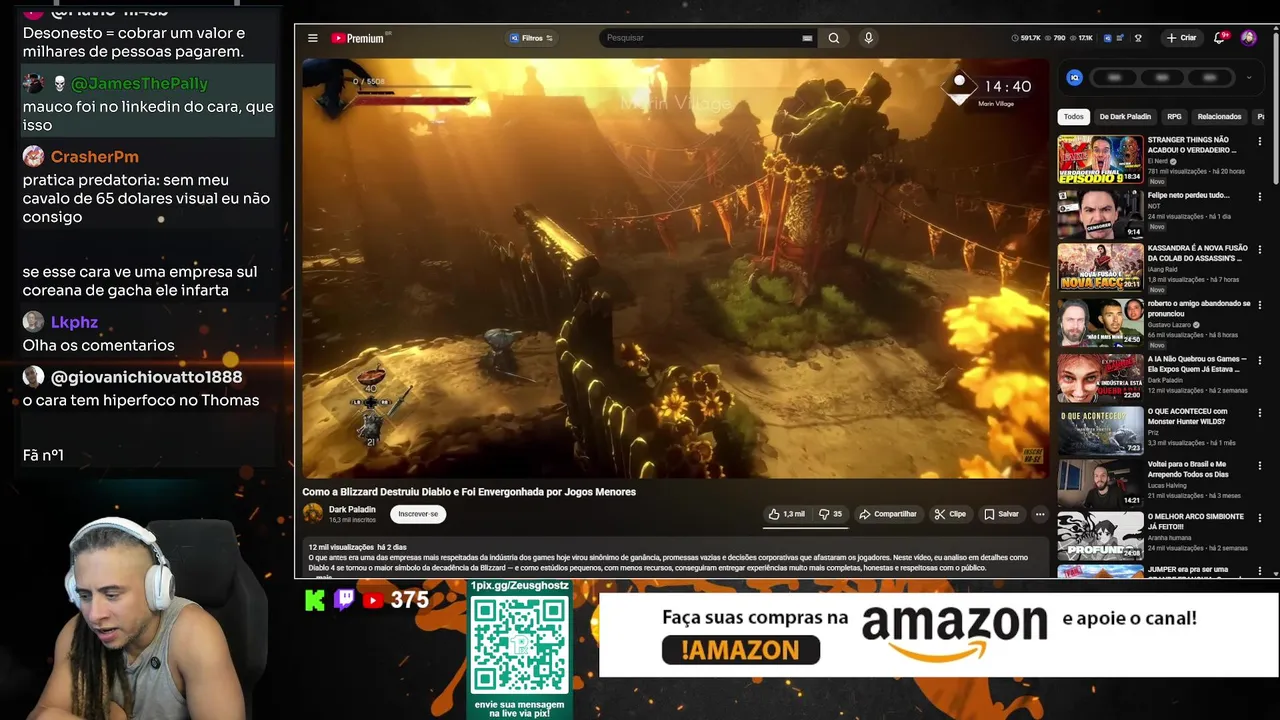1280x720 pixels.
Task: Open options for roberto o amigo abandonado
Action: [1259, 304]
